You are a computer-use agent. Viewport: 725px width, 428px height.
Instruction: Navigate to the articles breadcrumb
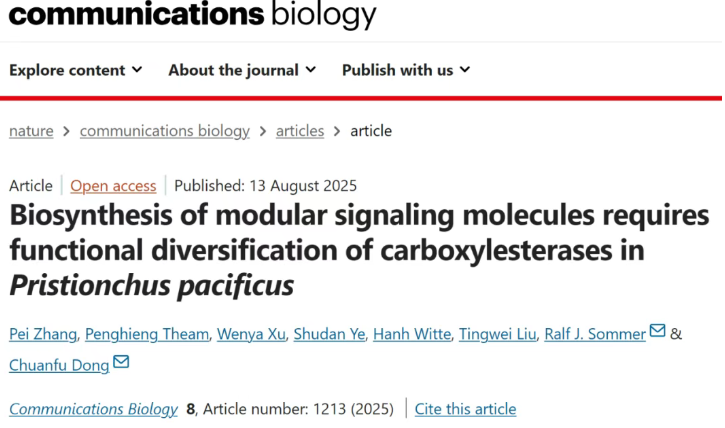tap(300, 131)
